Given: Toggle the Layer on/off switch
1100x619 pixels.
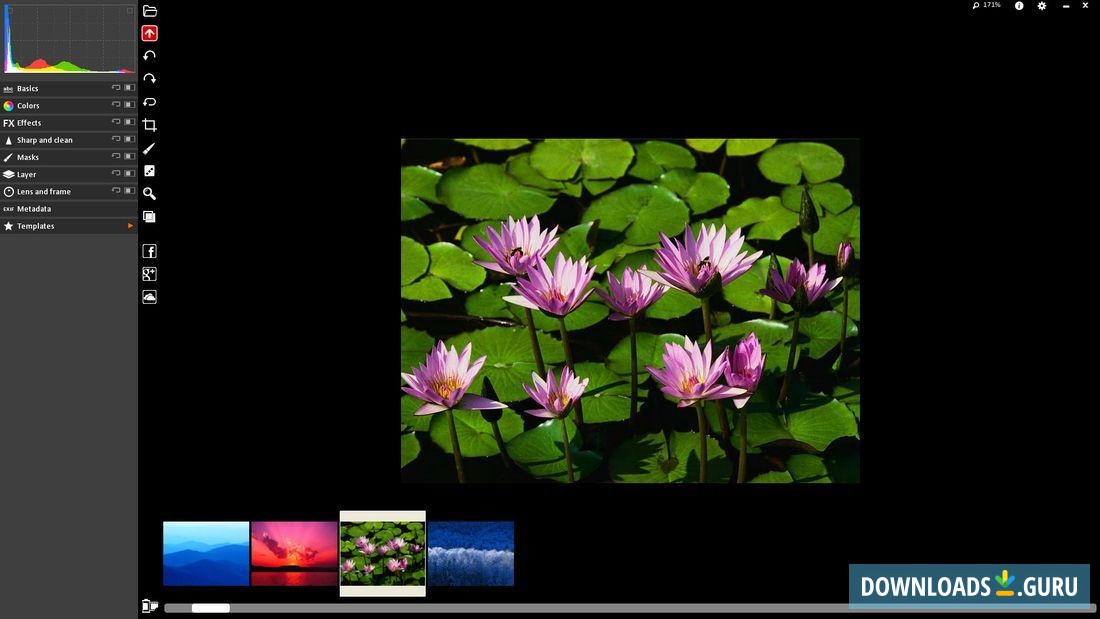Looking at the screenshot, I should (x=129, y=173).
